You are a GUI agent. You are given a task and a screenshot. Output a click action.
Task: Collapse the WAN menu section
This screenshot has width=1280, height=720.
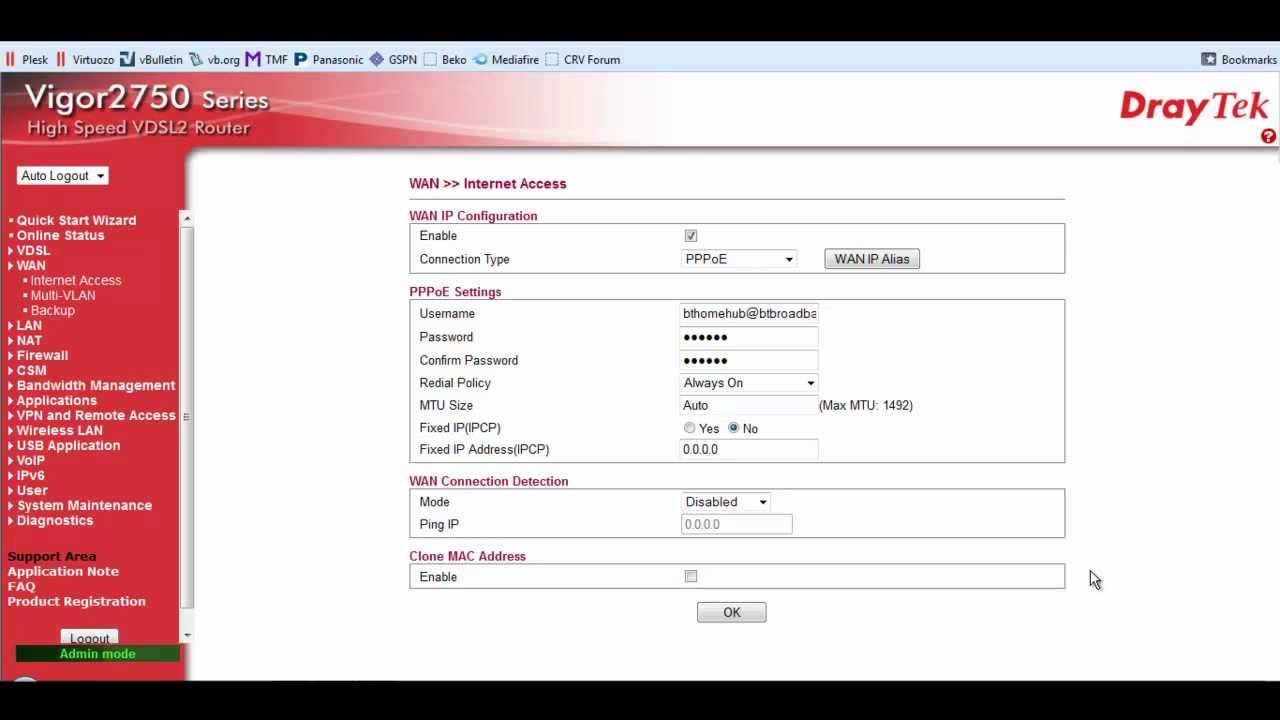[31, 266]
